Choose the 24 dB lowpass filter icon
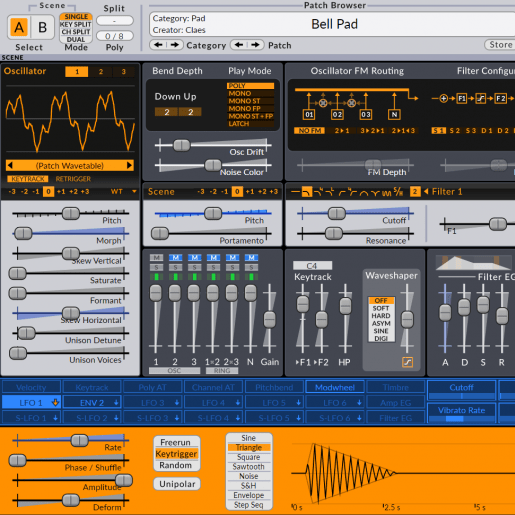This screenshot has width=515, height=515. pyautogui.click(x=318, y=192)
